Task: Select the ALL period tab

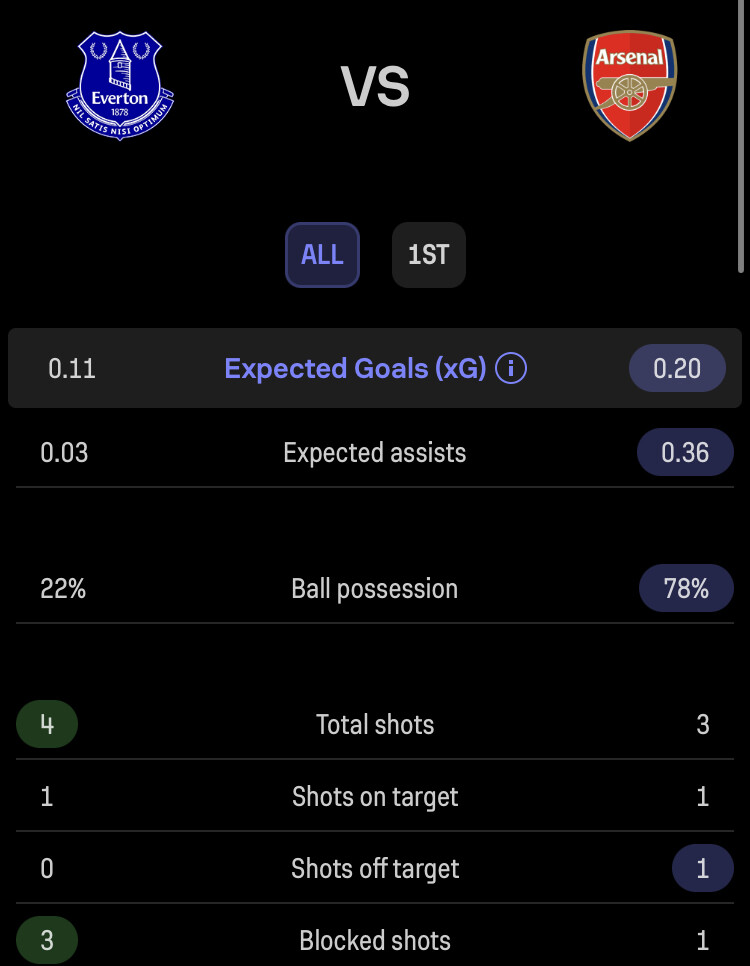Action: [322, 255]
